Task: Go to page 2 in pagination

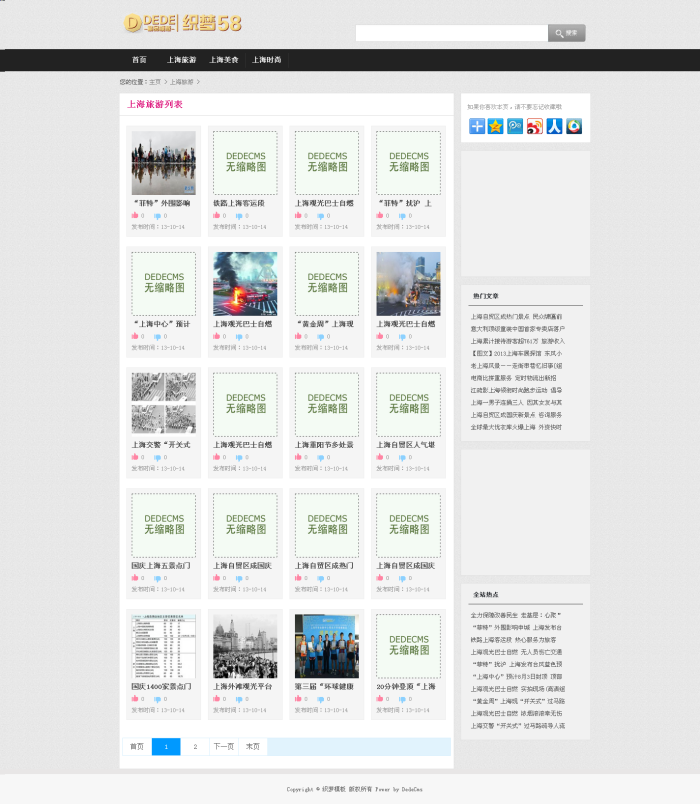Action: pos(195,746)
